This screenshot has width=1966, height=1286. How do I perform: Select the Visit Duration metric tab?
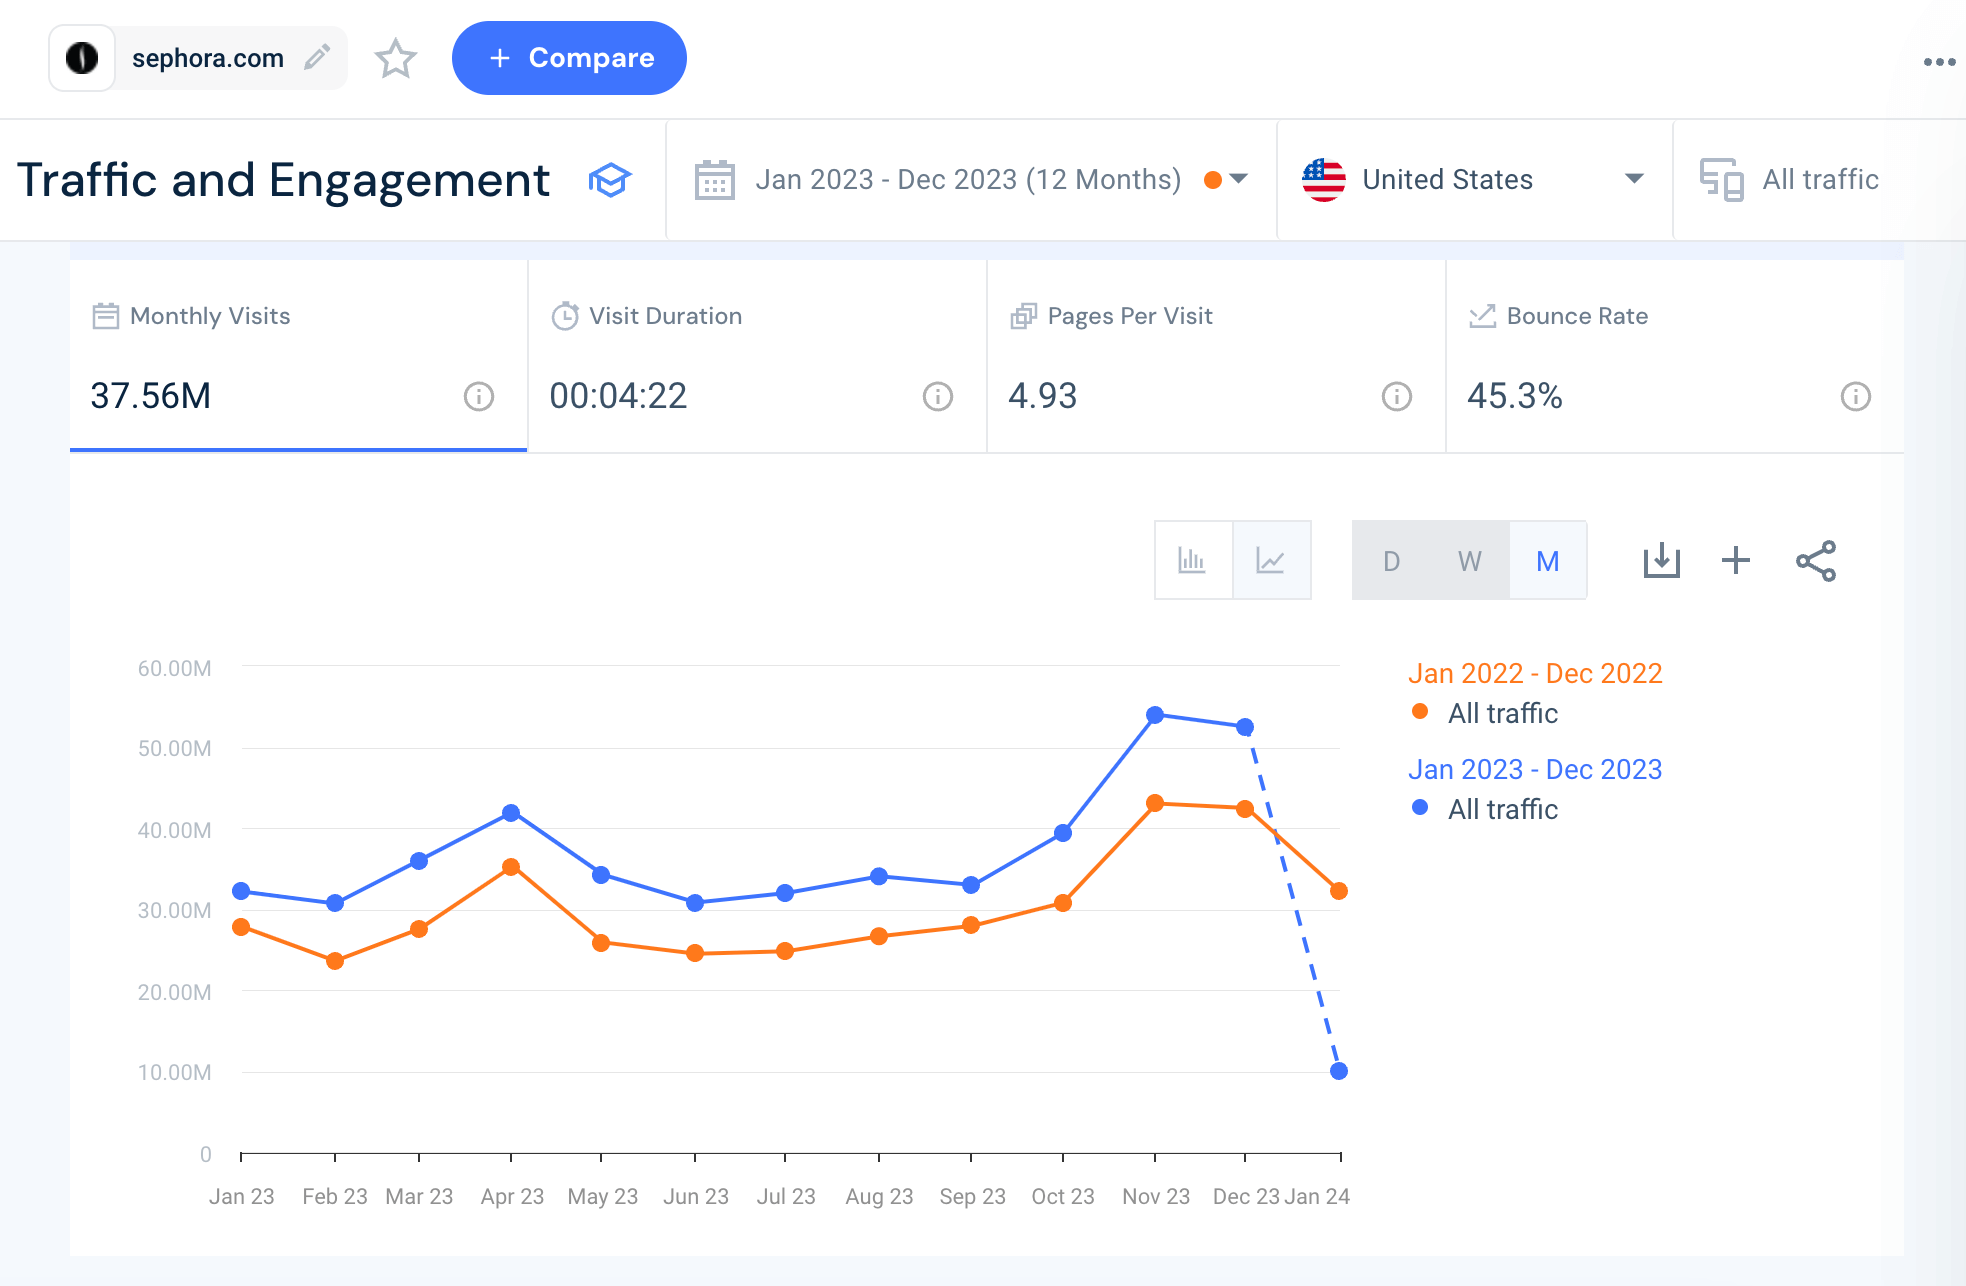pos(757,356)
